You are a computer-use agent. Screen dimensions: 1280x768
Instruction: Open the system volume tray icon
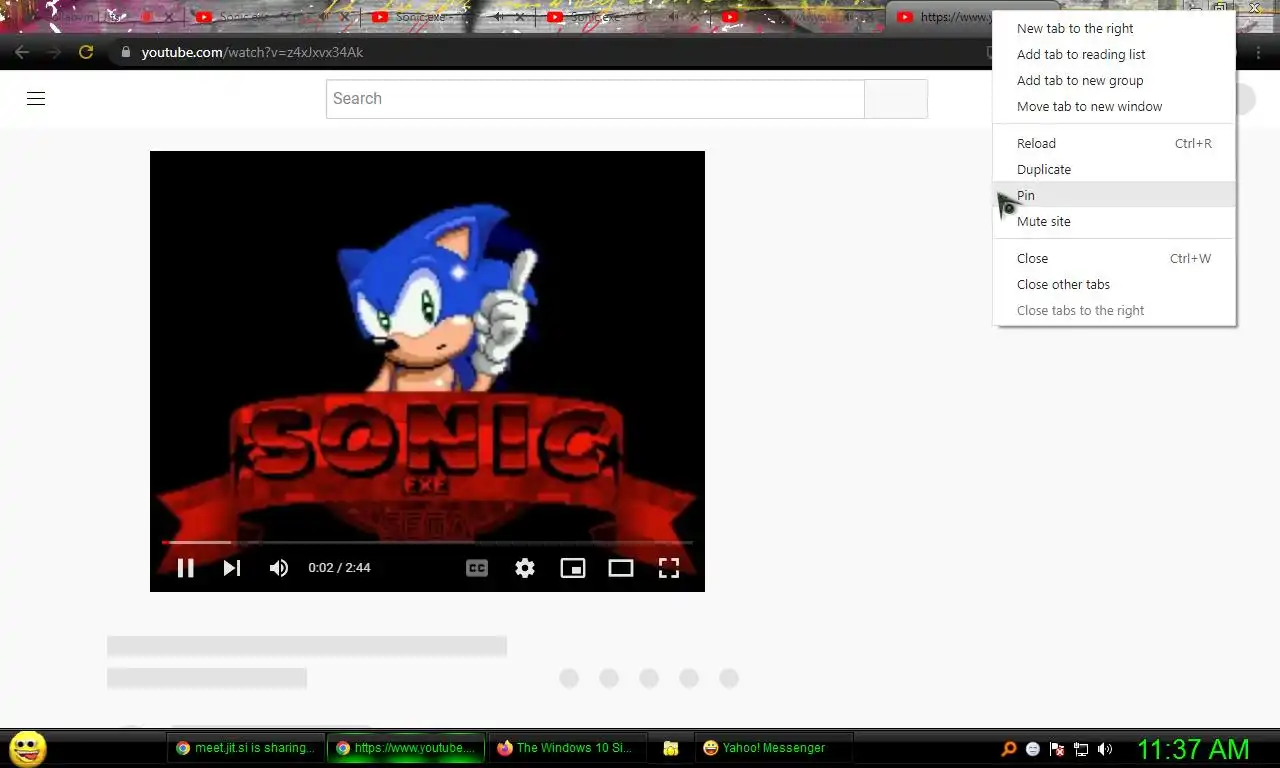[x=1105, y=749]
